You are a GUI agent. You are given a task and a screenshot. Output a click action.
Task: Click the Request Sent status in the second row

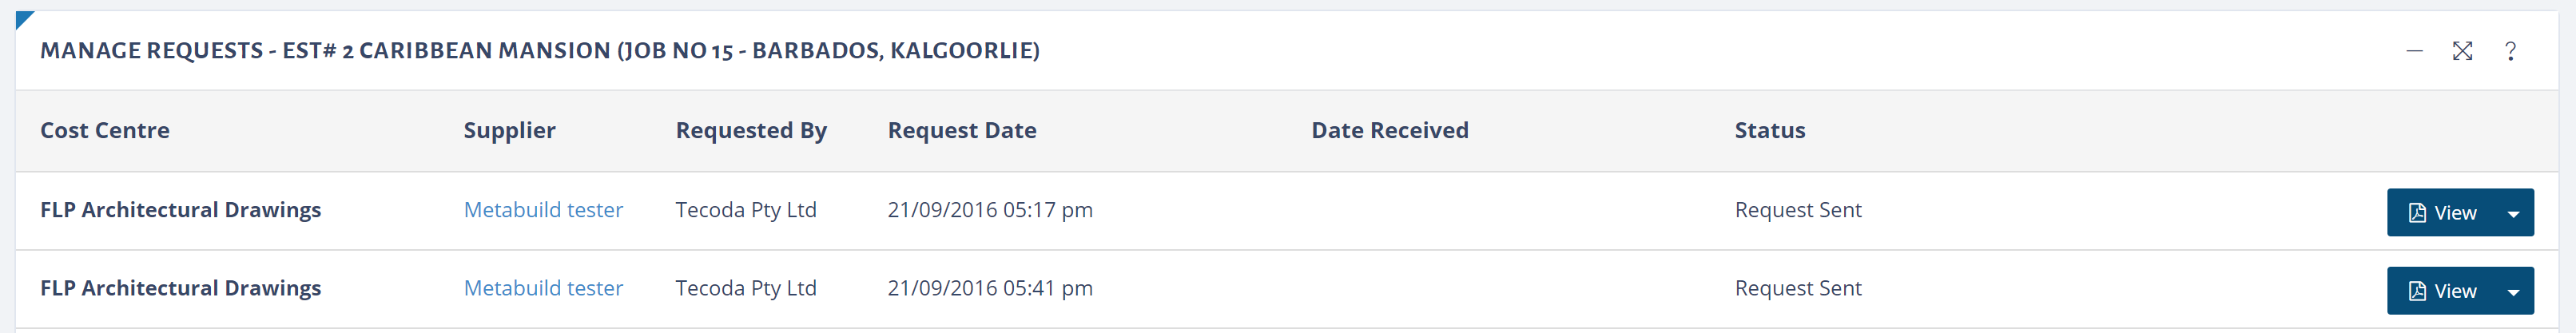pos(1798,288)
